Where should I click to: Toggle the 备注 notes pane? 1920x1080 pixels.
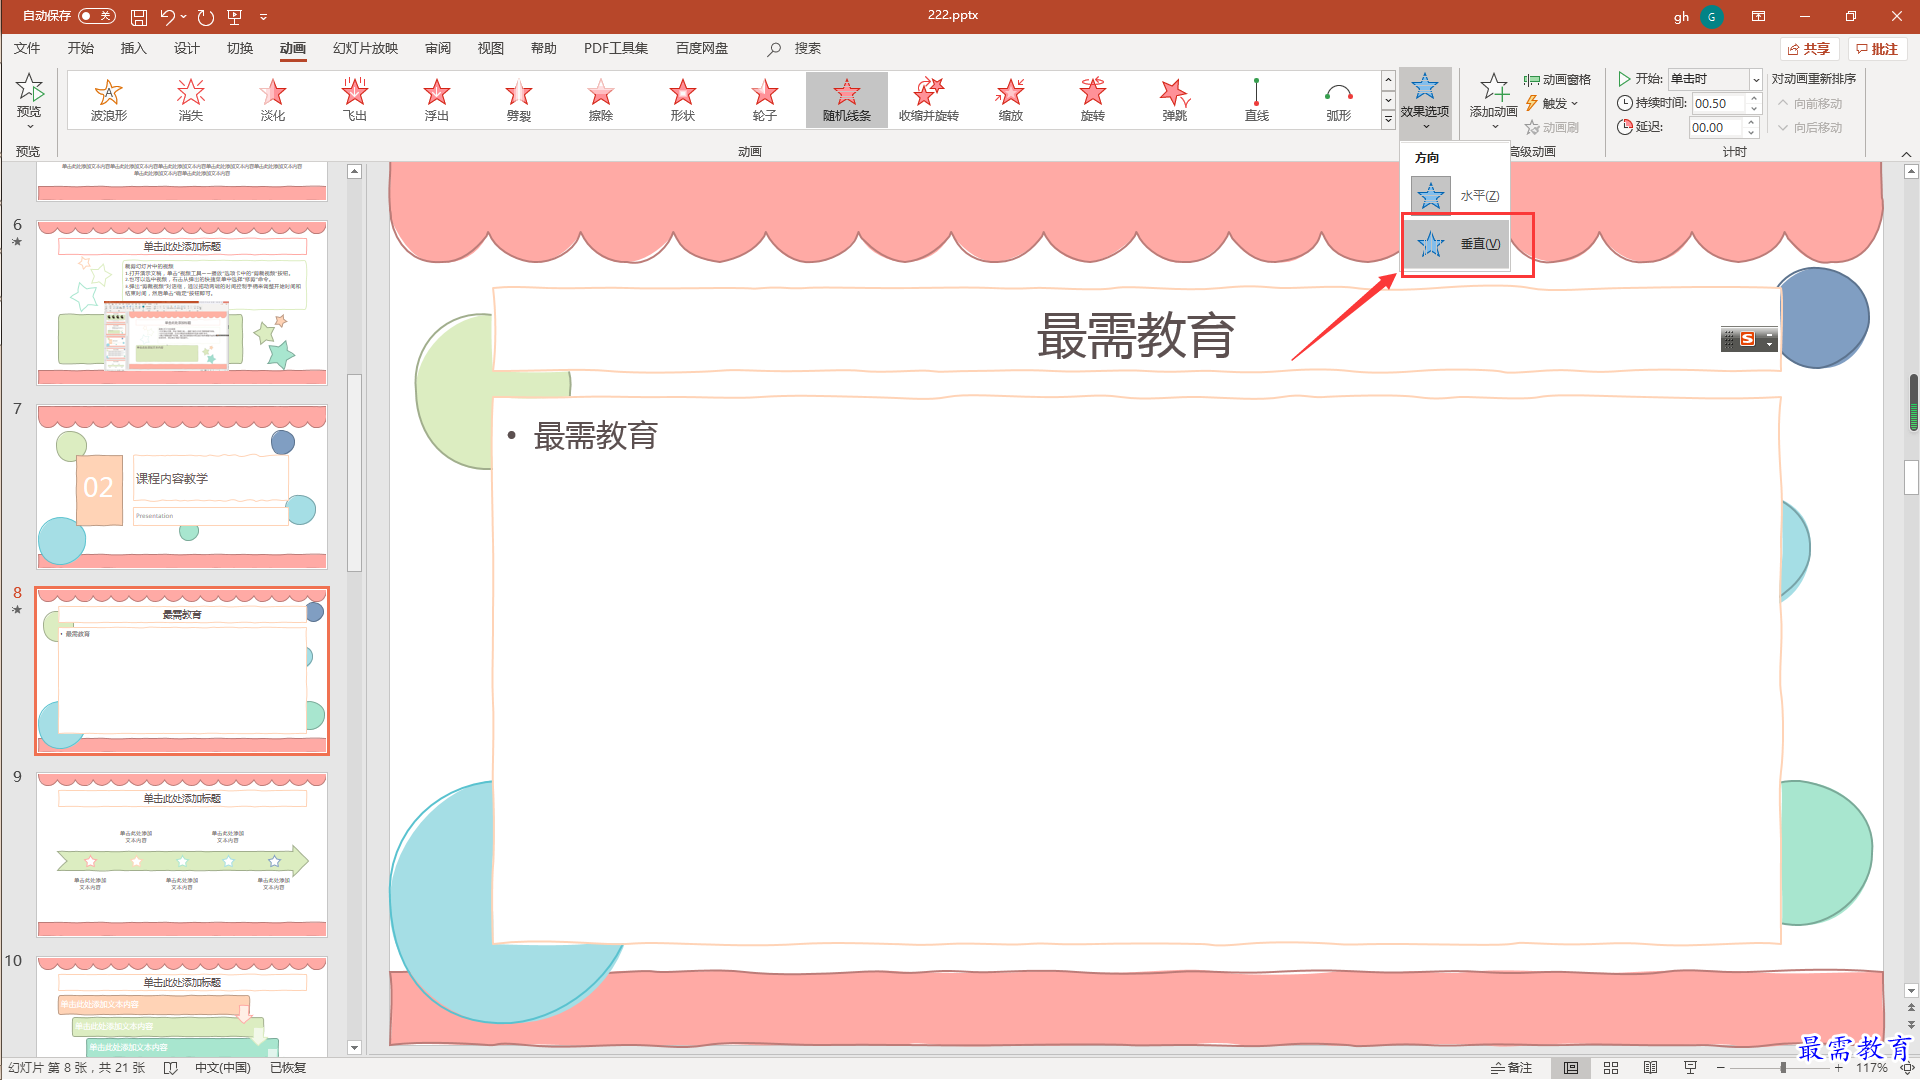[1511, 1068]
